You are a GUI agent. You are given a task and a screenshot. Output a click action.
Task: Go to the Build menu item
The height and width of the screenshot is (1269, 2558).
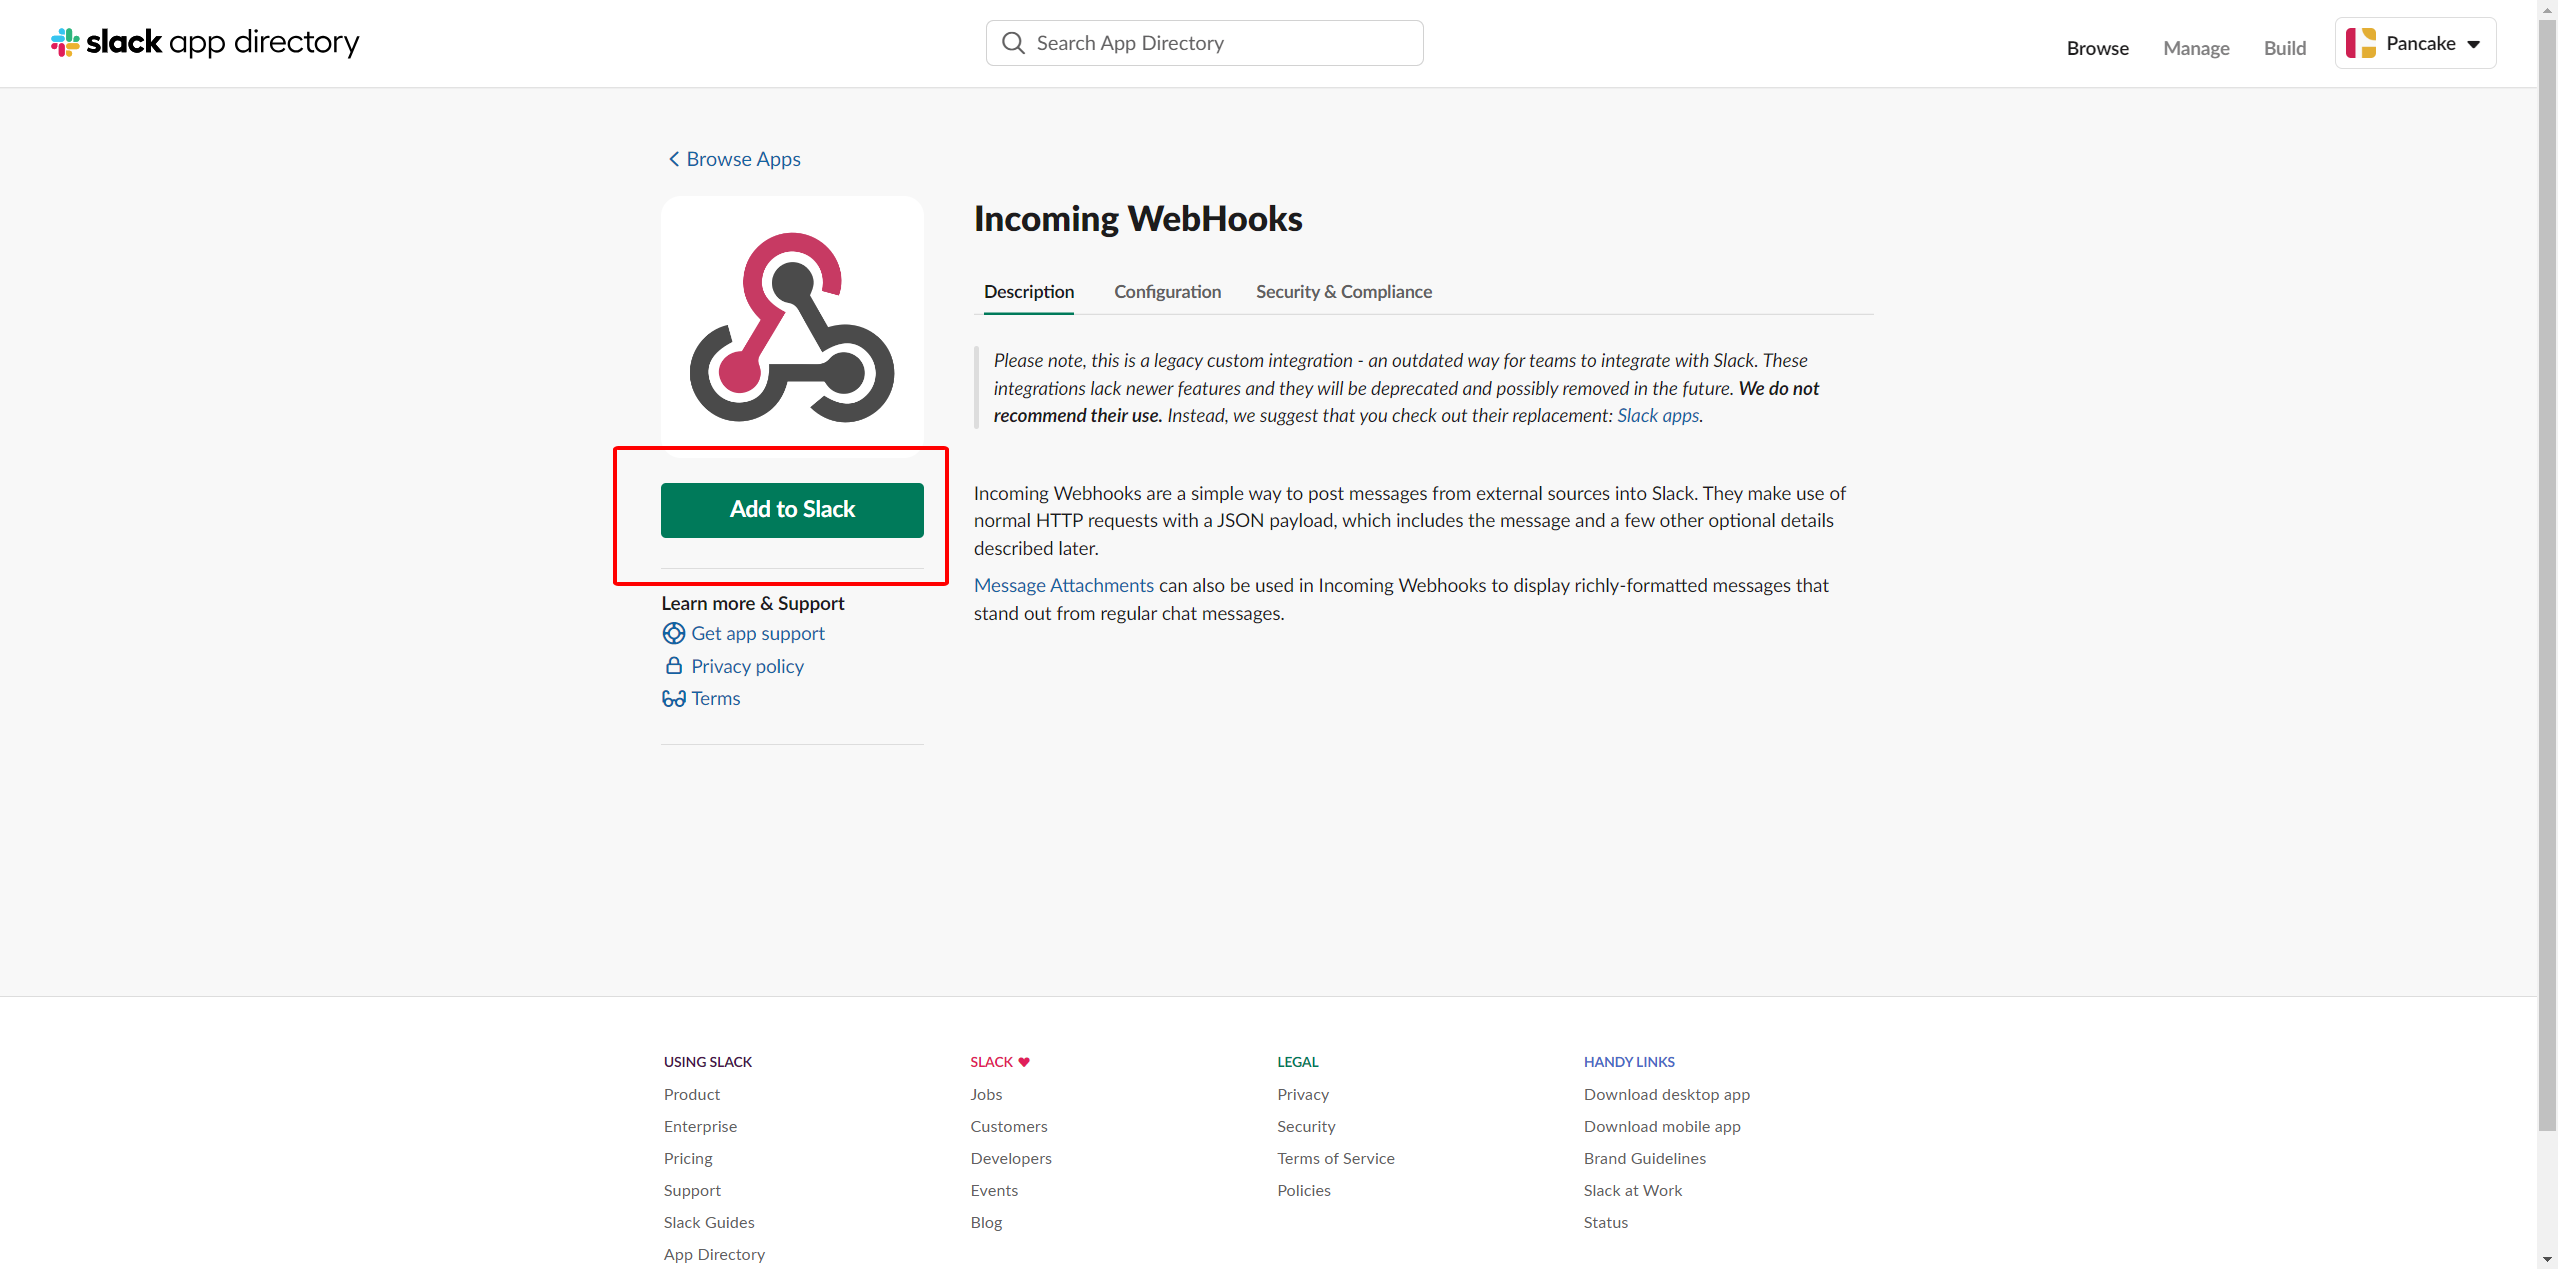coord(2284,48)
